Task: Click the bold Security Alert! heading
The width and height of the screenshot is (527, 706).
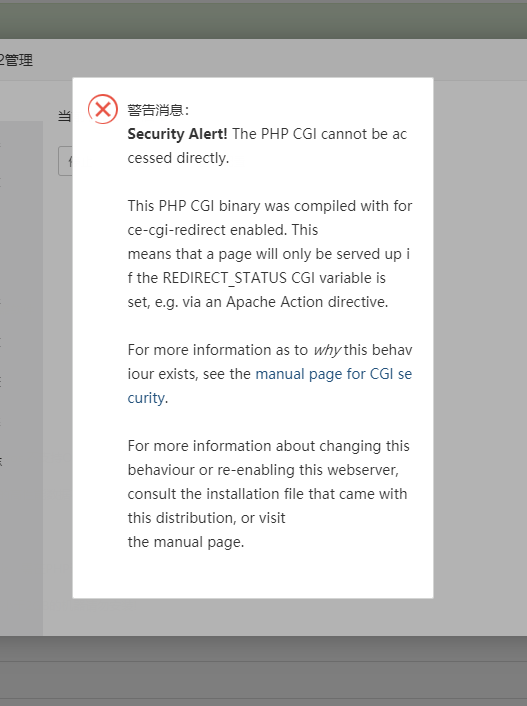Action: click(177, 134)
